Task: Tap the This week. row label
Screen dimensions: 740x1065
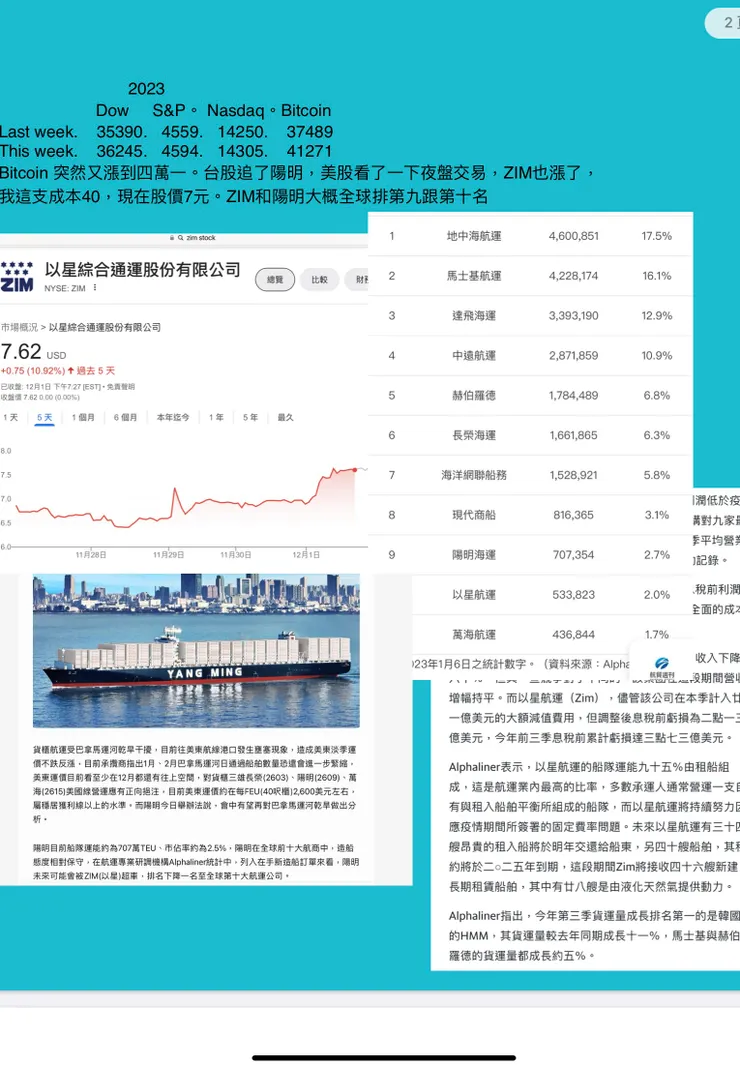Action: 39,151
